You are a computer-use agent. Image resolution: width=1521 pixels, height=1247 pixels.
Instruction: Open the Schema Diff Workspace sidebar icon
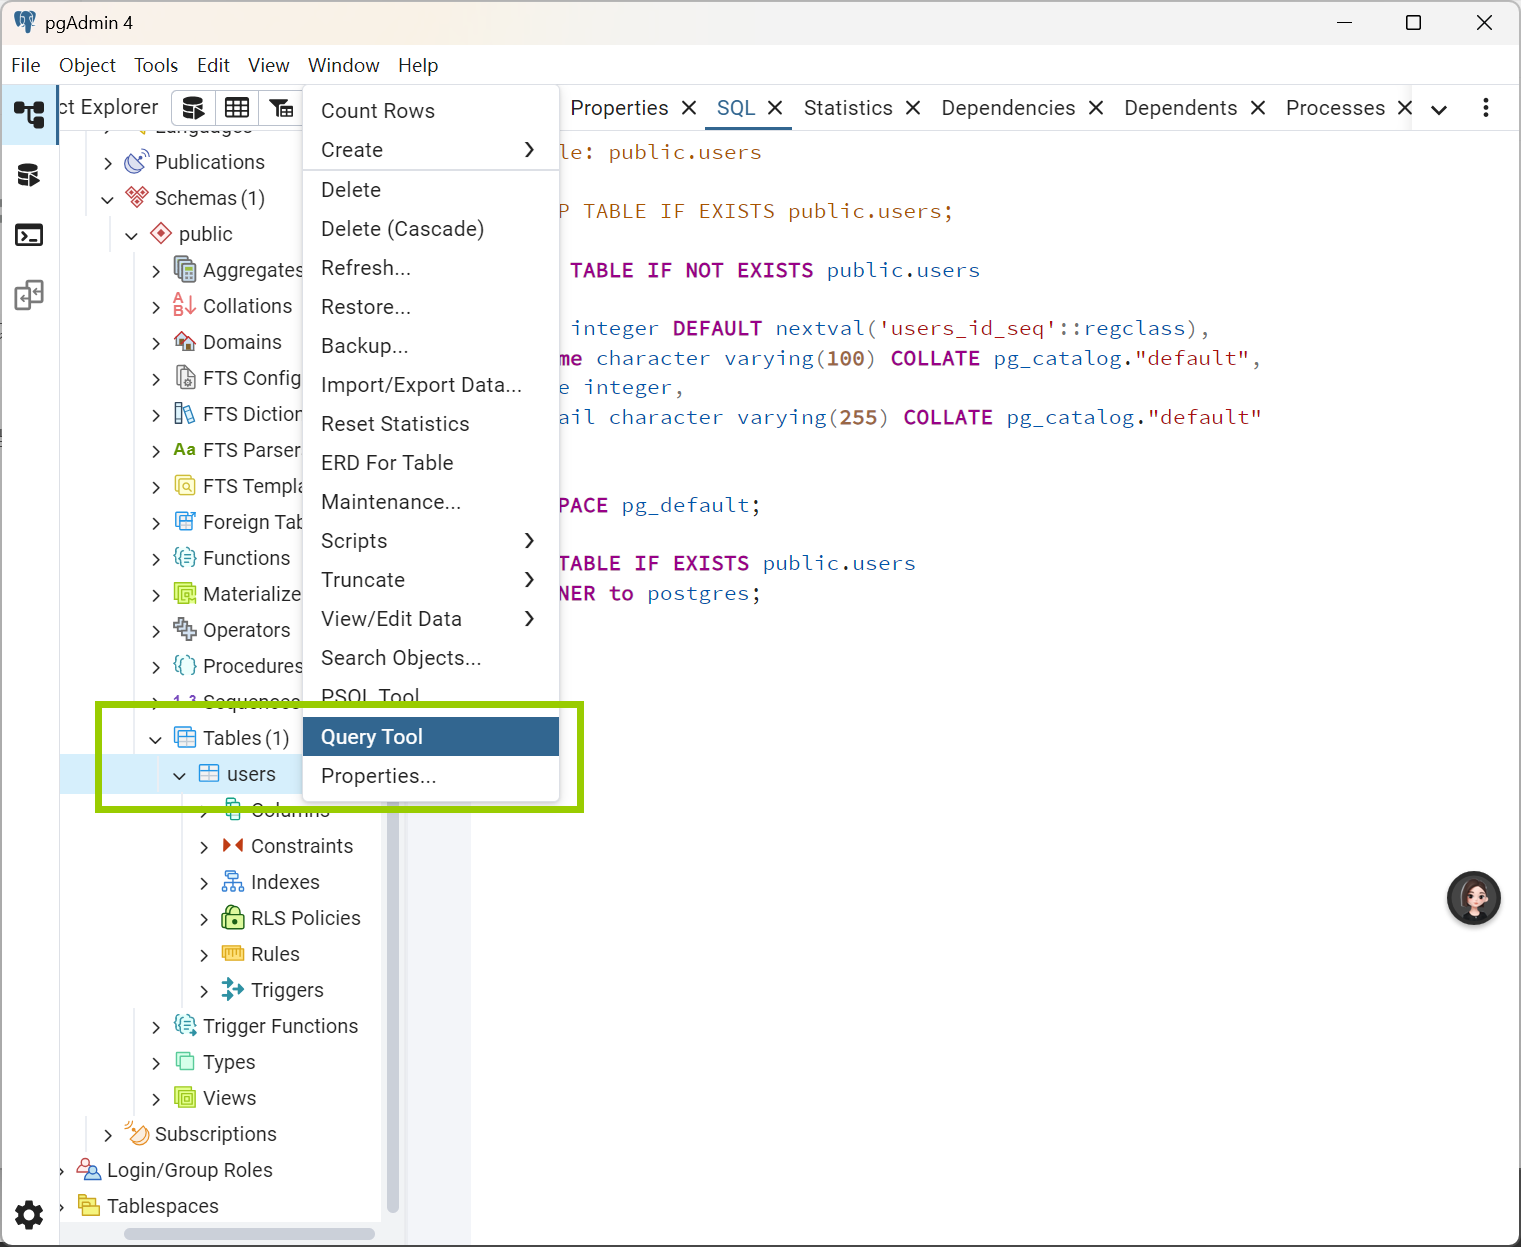[29, 295]
